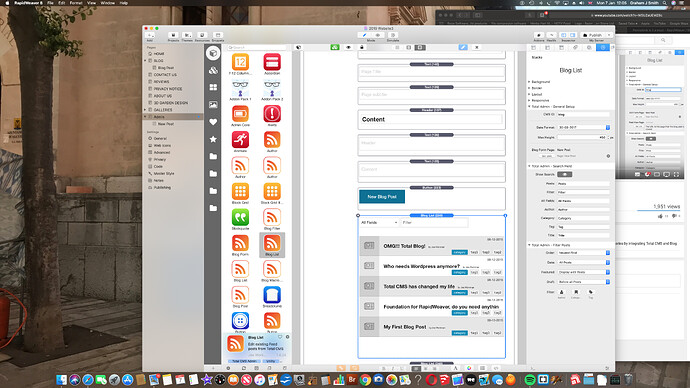Select the Alerts stack icon
Viewport: 690px width, 388px height.
[x=272, y=114]
